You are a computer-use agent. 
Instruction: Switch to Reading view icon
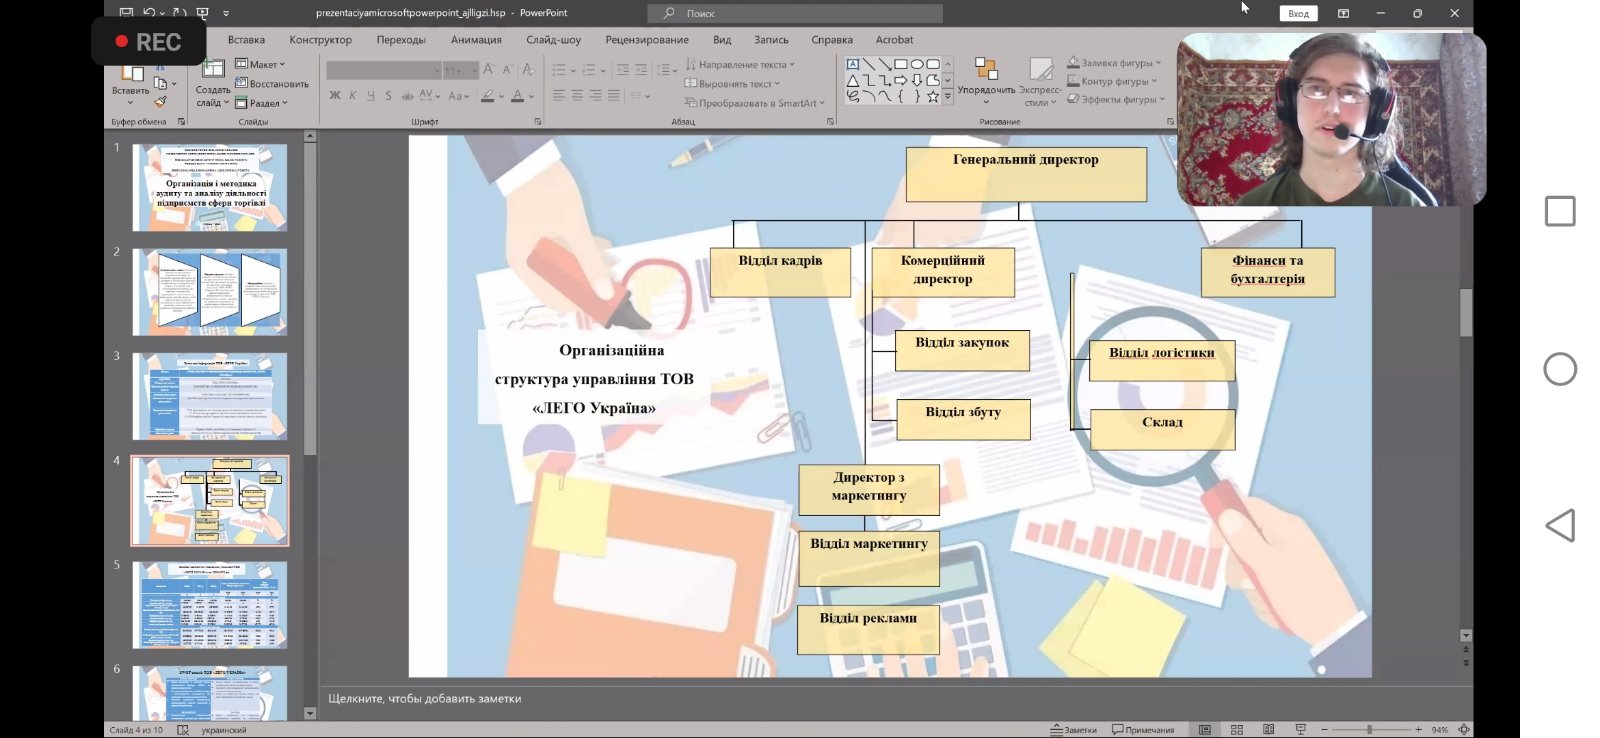pyautogui.click(x=1269, y=730)
